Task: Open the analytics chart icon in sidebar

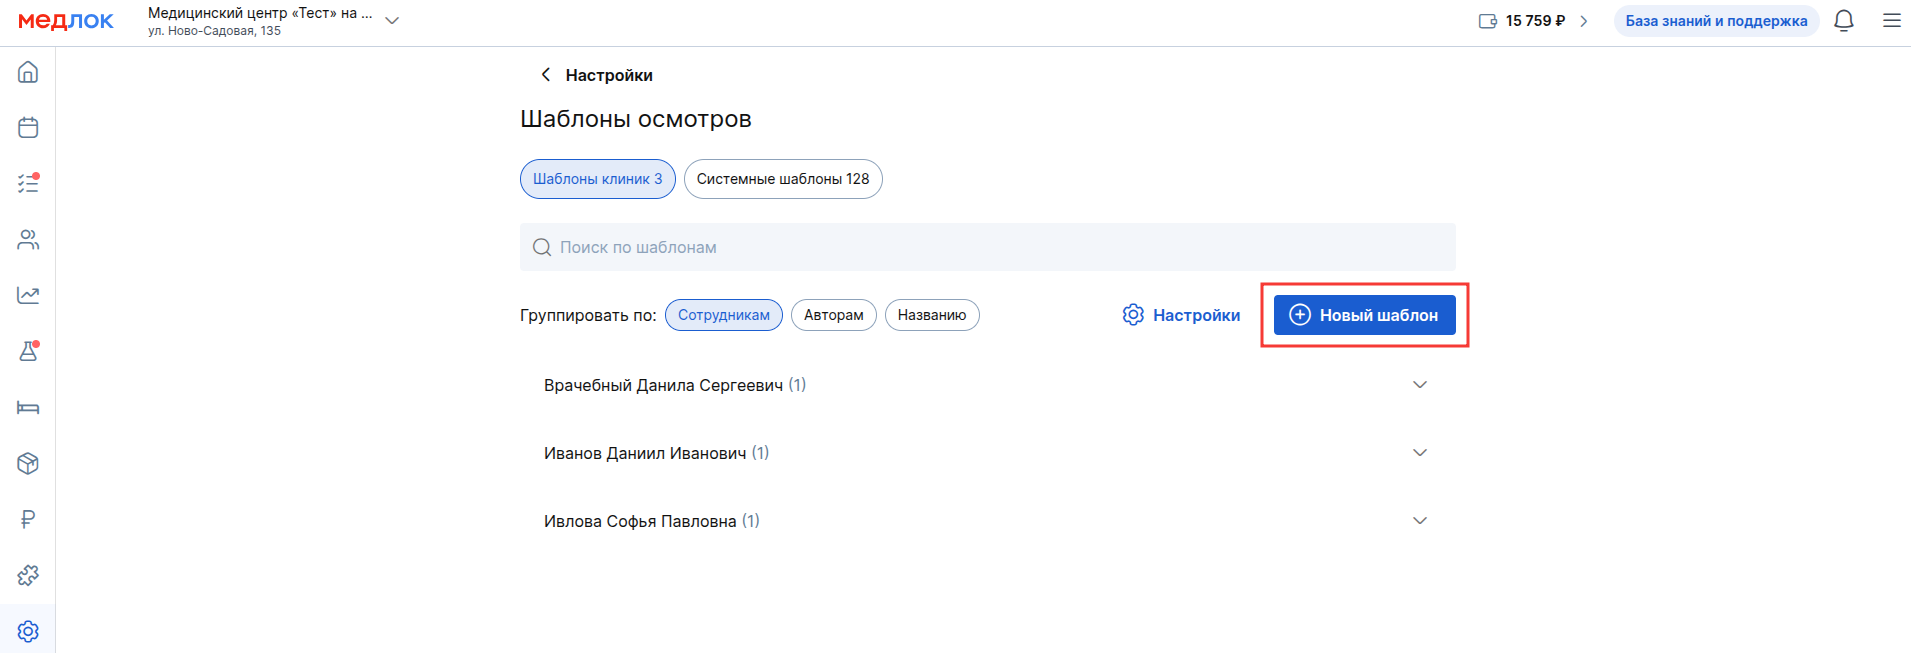Action: click(28, 296)
